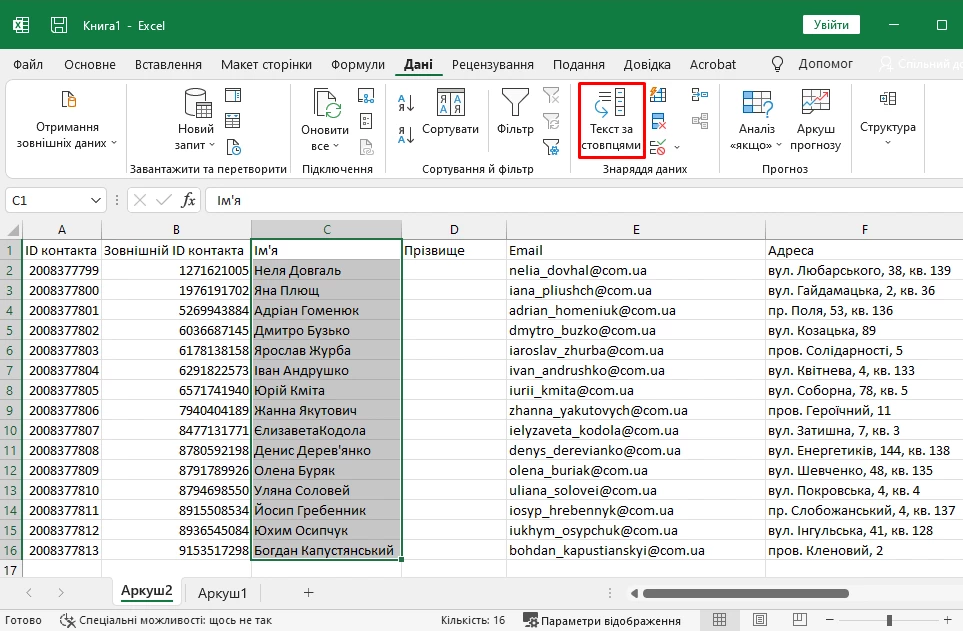
Task: Switch to the Аркуш1 sheet tab
Action: tap(222, 593)
